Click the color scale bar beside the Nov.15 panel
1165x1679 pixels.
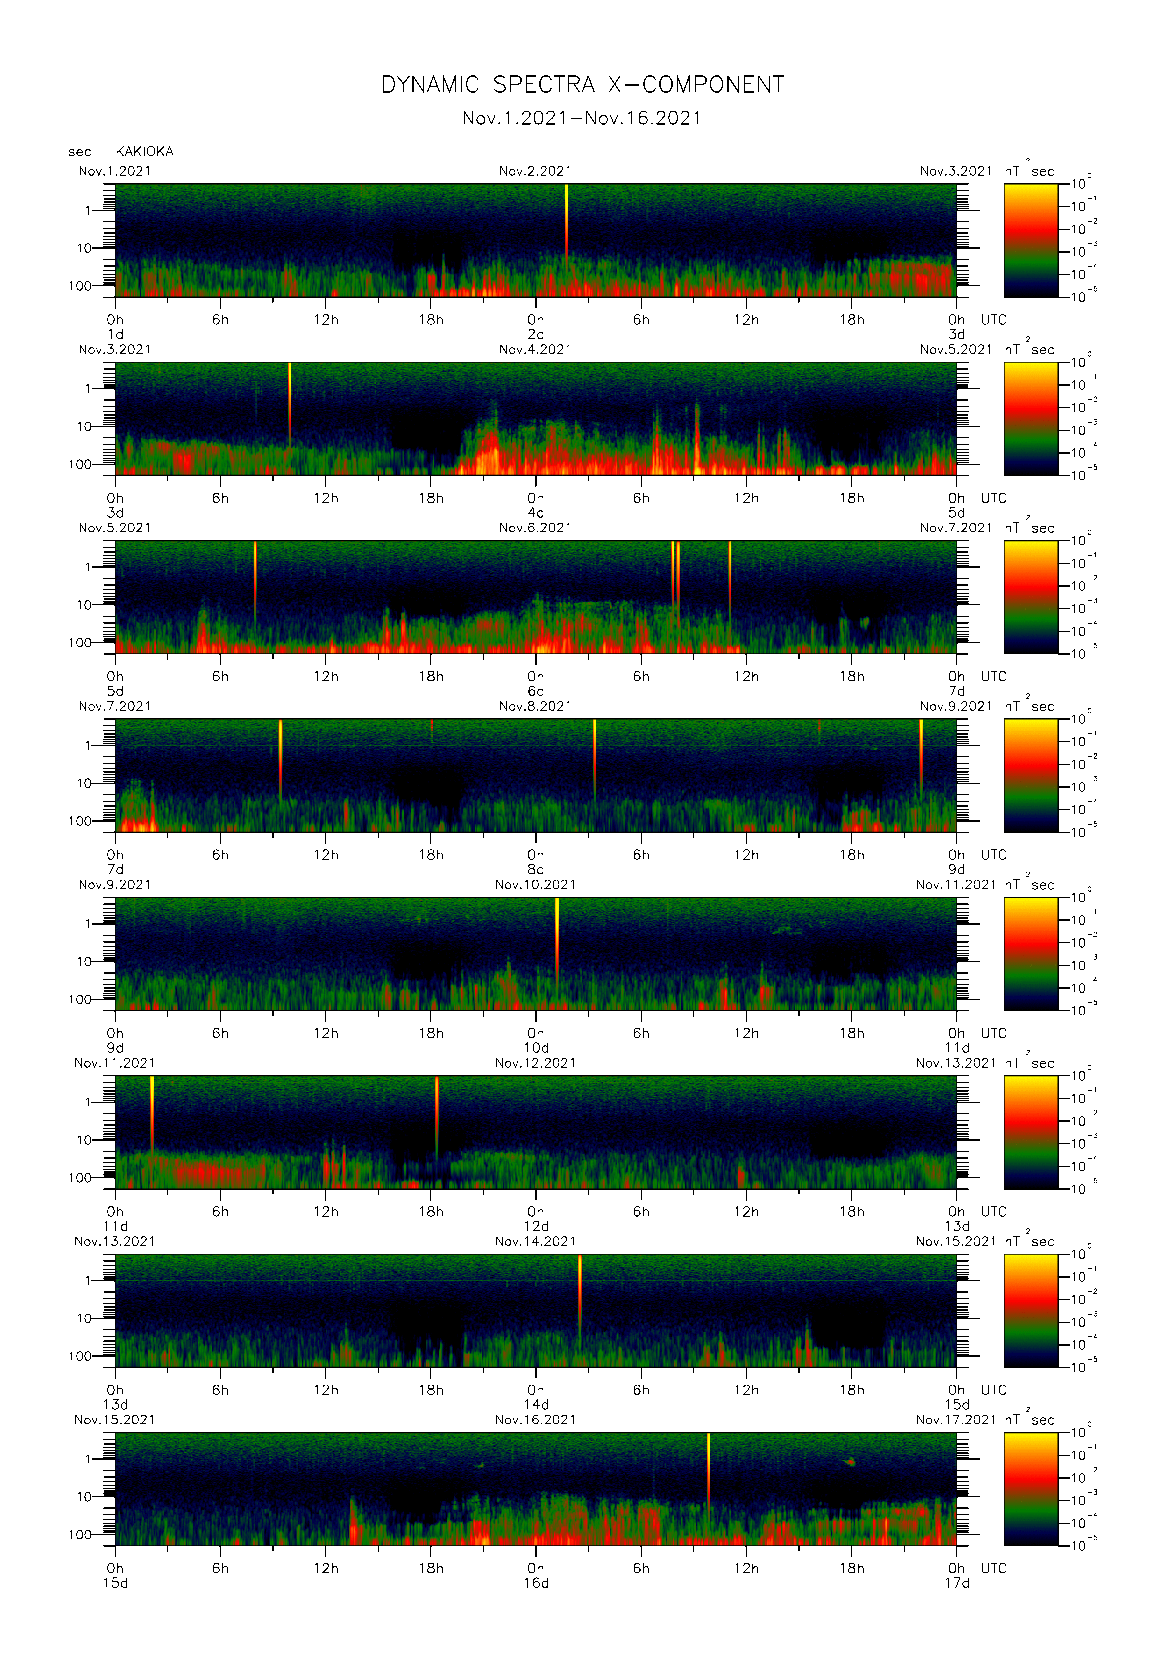click(1031, 1489)
